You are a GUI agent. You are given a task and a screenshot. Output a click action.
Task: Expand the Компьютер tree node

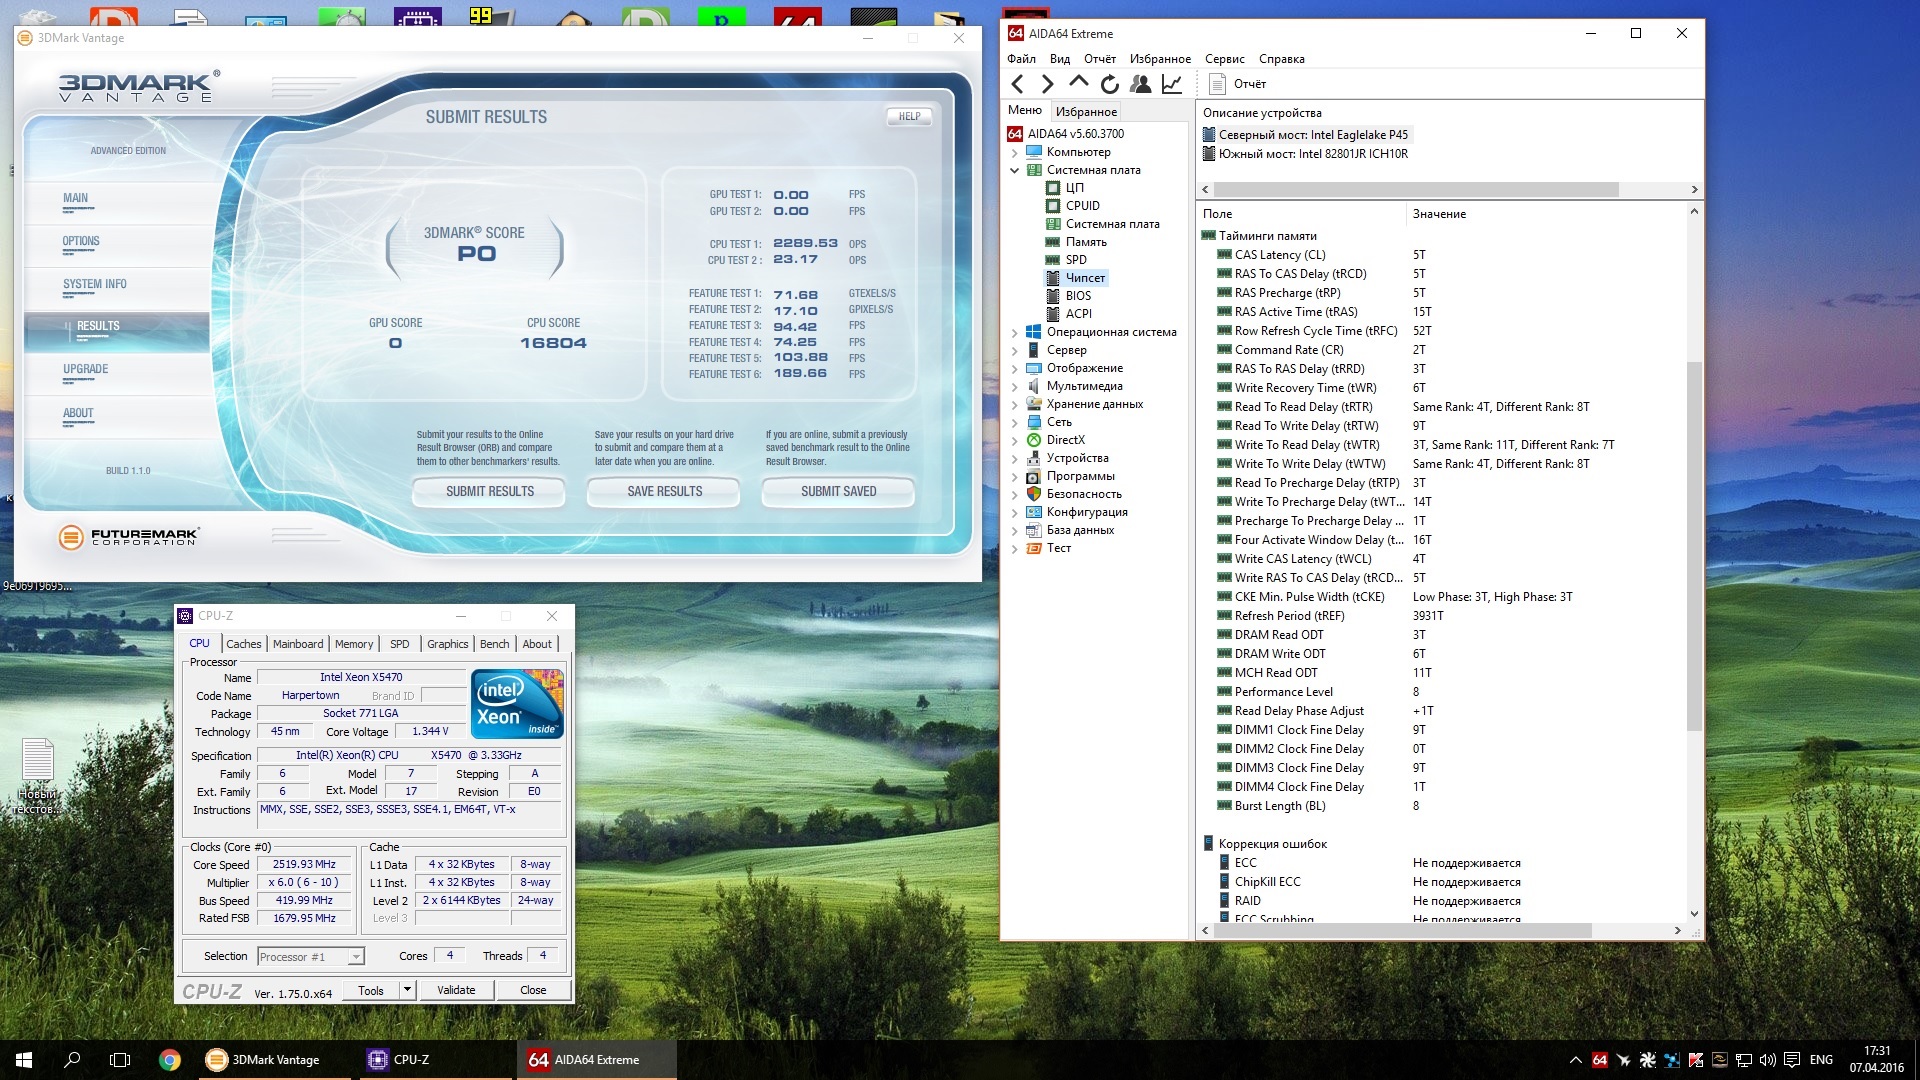(x=1014, y=153)
